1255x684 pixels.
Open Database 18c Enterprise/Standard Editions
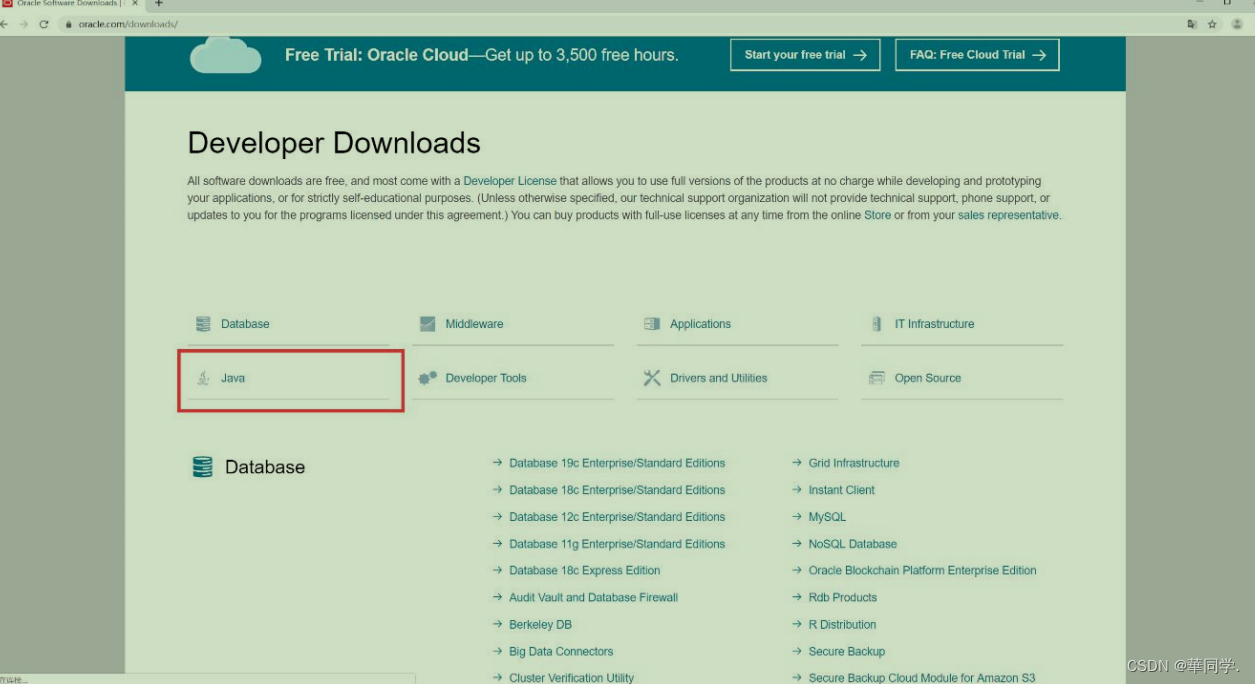tap(617, 490)
